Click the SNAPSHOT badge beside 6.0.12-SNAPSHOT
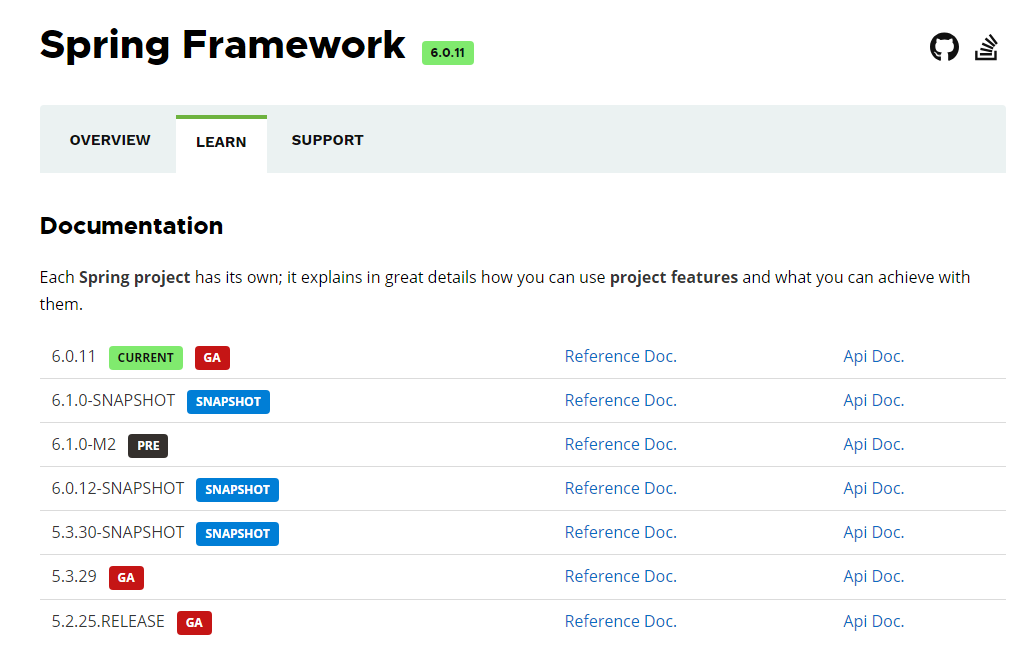 (x=237, y=490)
